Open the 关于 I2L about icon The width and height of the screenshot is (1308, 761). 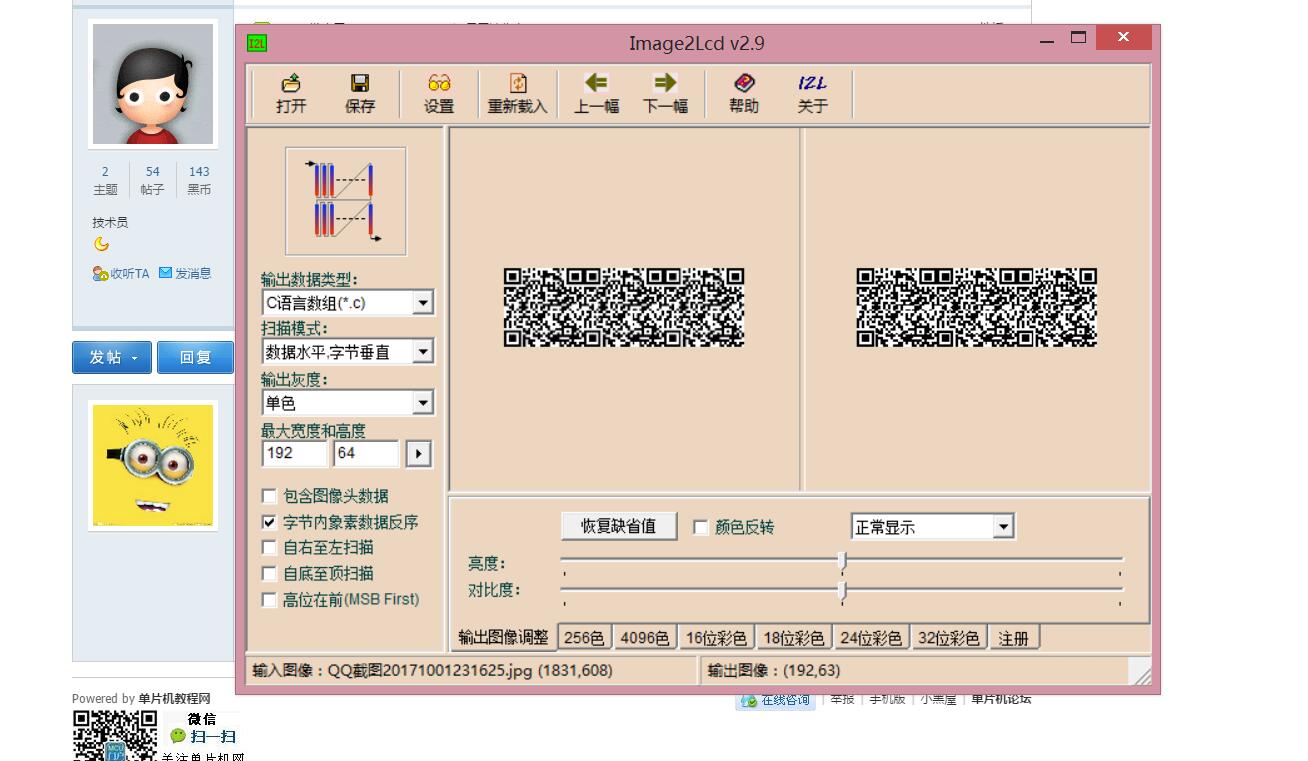pos(813,93)
